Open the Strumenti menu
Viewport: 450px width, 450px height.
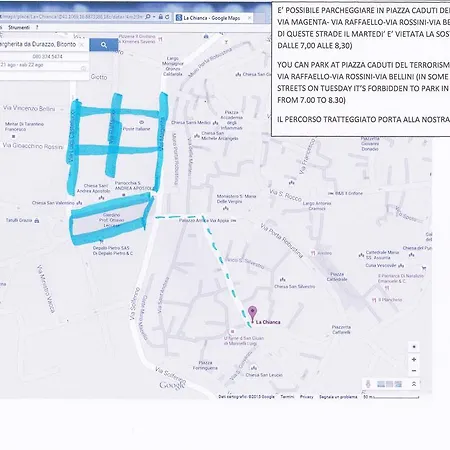(19, 27)
